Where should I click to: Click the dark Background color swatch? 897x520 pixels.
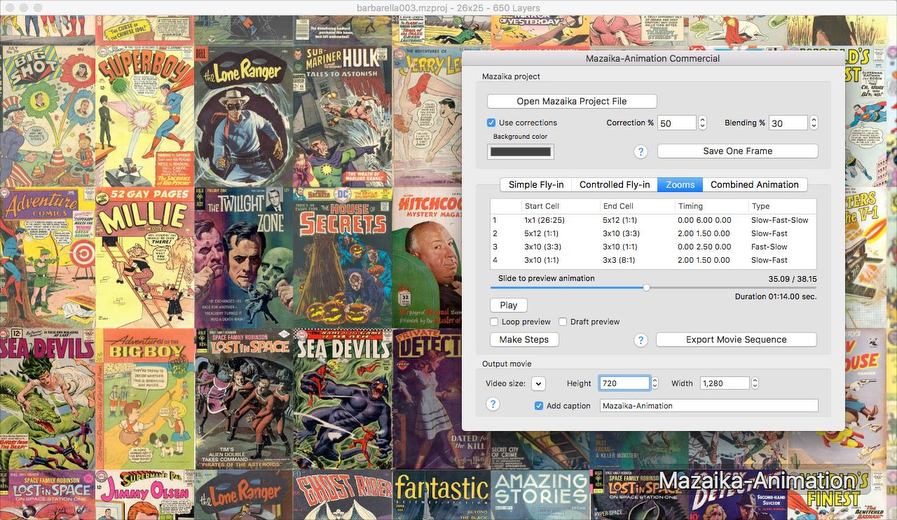click(x=521, y=152)
